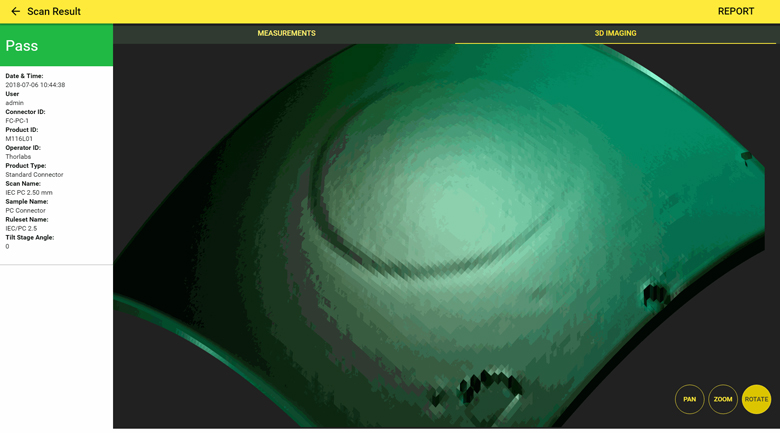This screenshot has height=433, width=780.
Task: Click the Product ID value M116L01
Action: pyautogui.click(x=19, y=139)
